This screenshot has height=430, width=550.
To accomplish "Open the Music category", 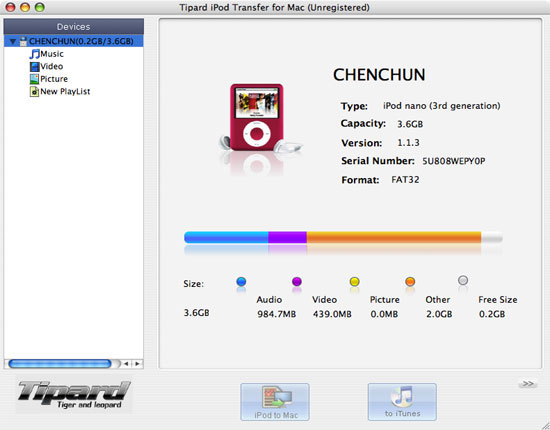I will (x=52, y=54).
